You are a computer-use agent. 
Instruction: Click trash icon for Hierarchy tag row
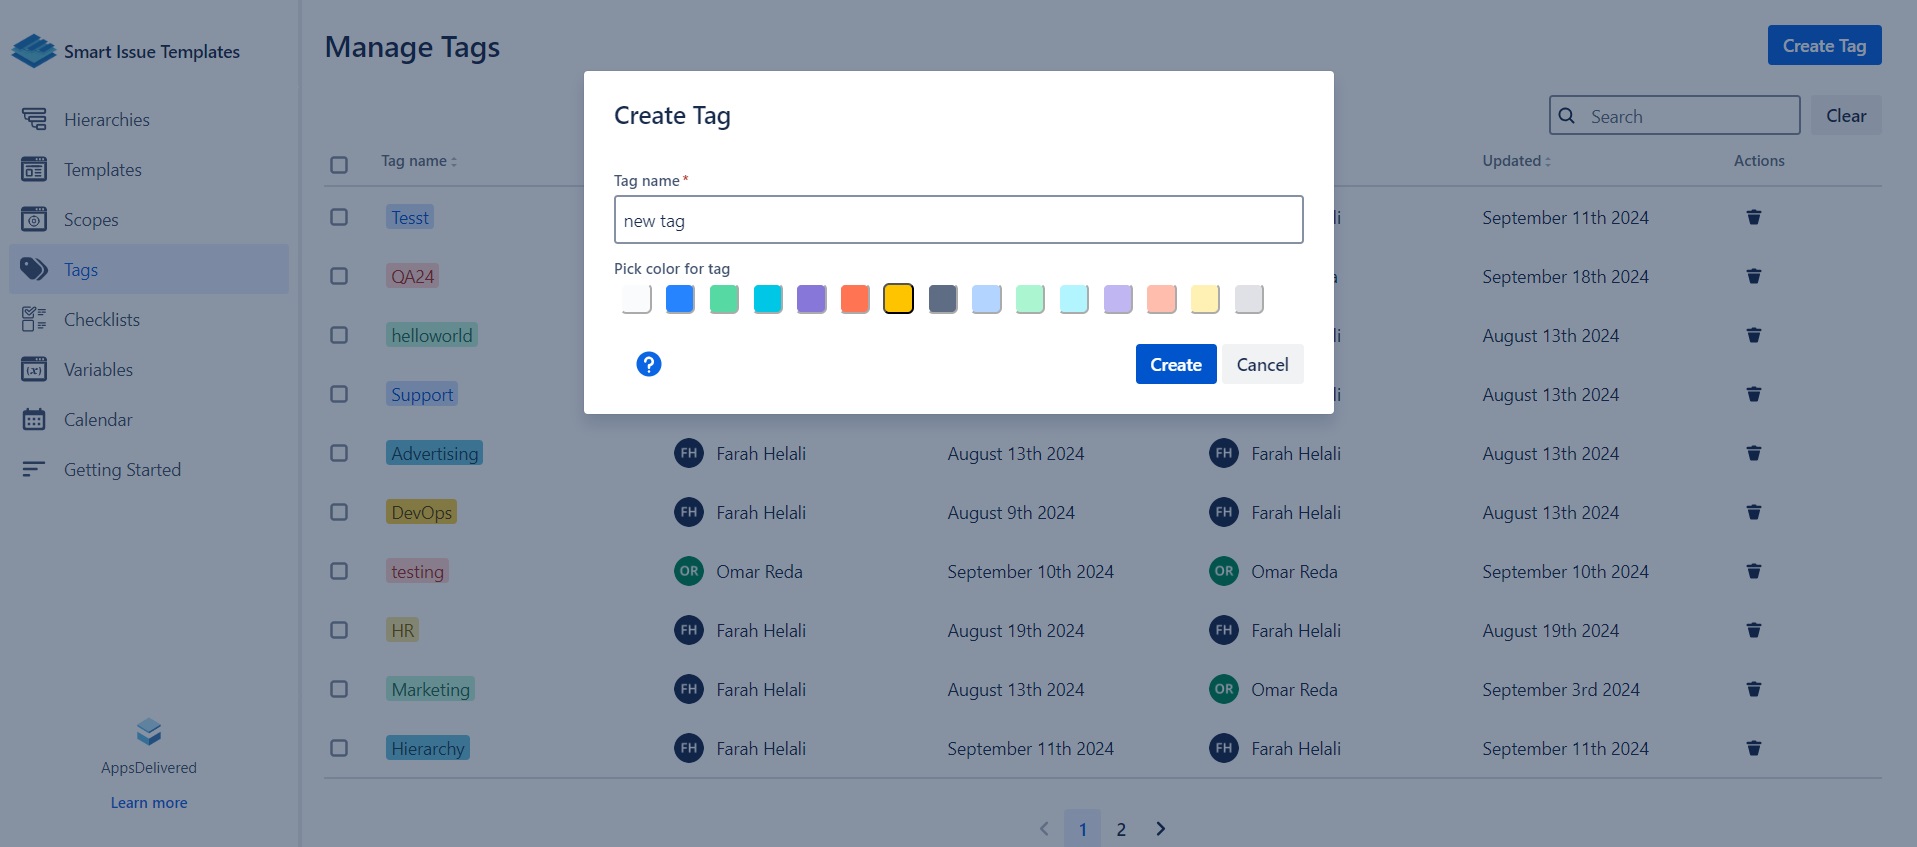coord(1753,748)
